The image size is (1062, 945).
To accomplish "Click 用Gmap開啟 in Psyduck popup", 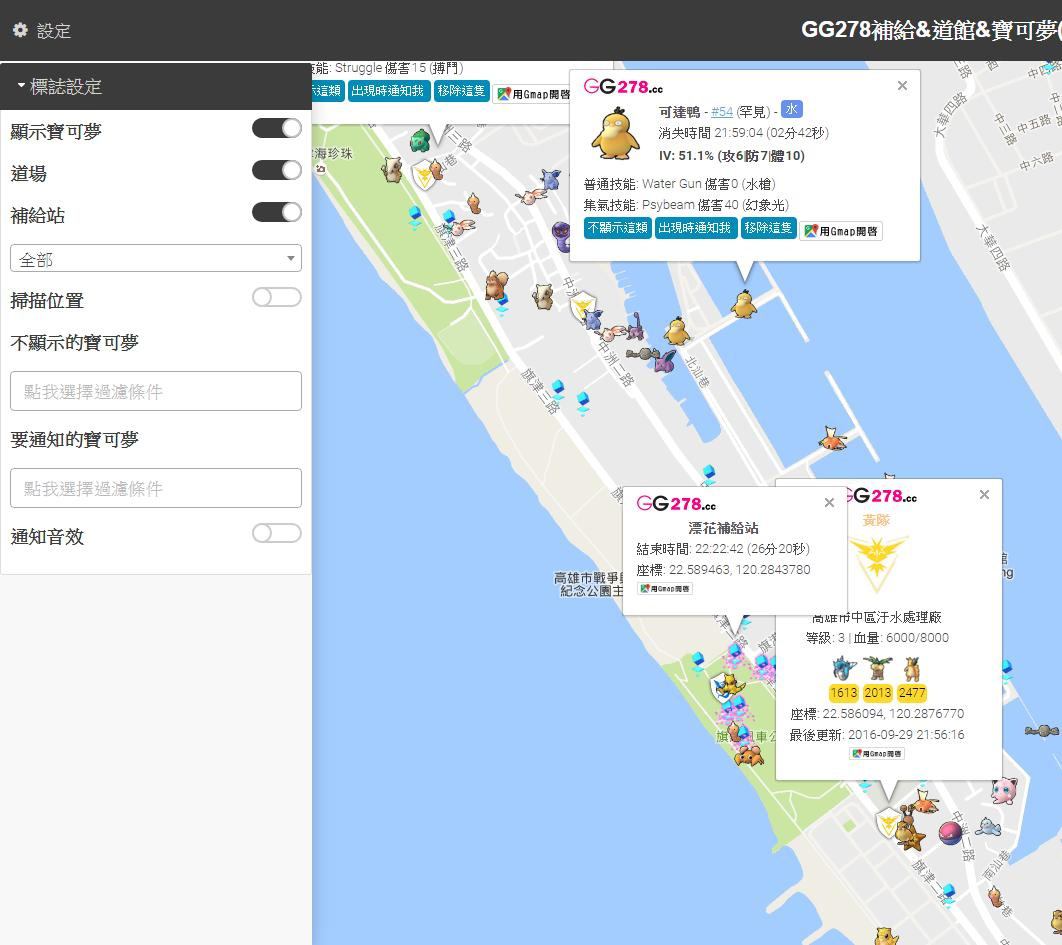I will (841, 231).
